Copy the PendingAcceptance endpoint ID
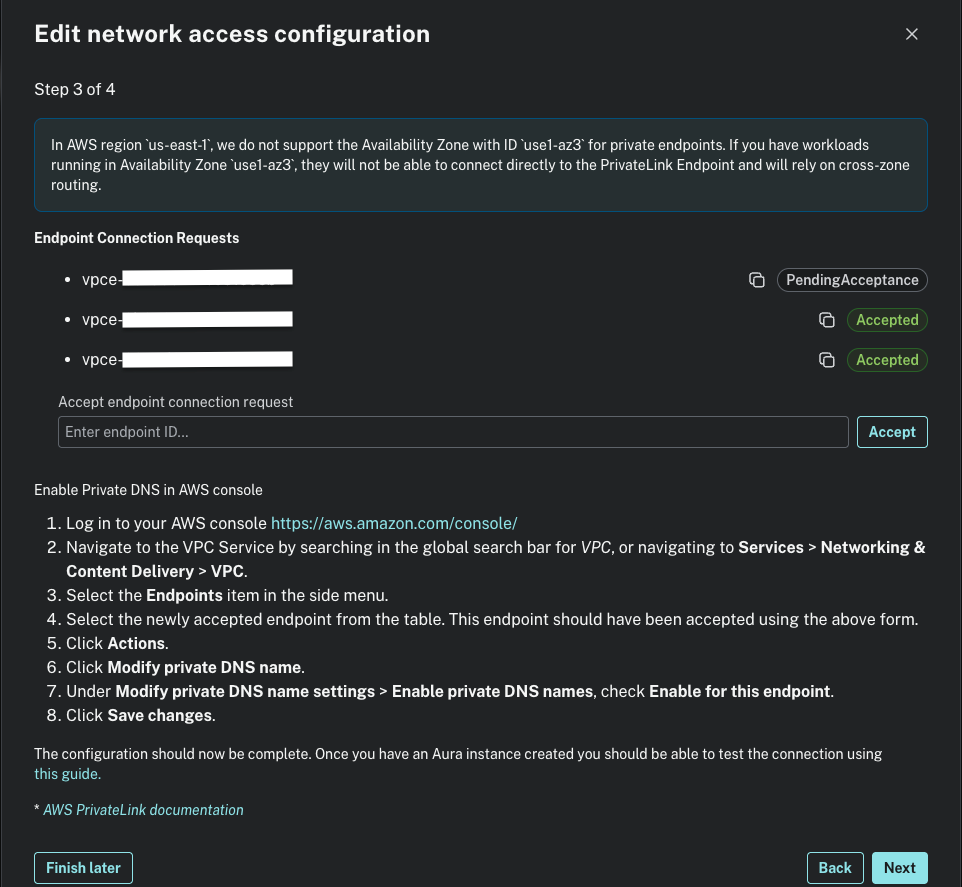Viewport: 962px width, 887px height. coord(757,280)
